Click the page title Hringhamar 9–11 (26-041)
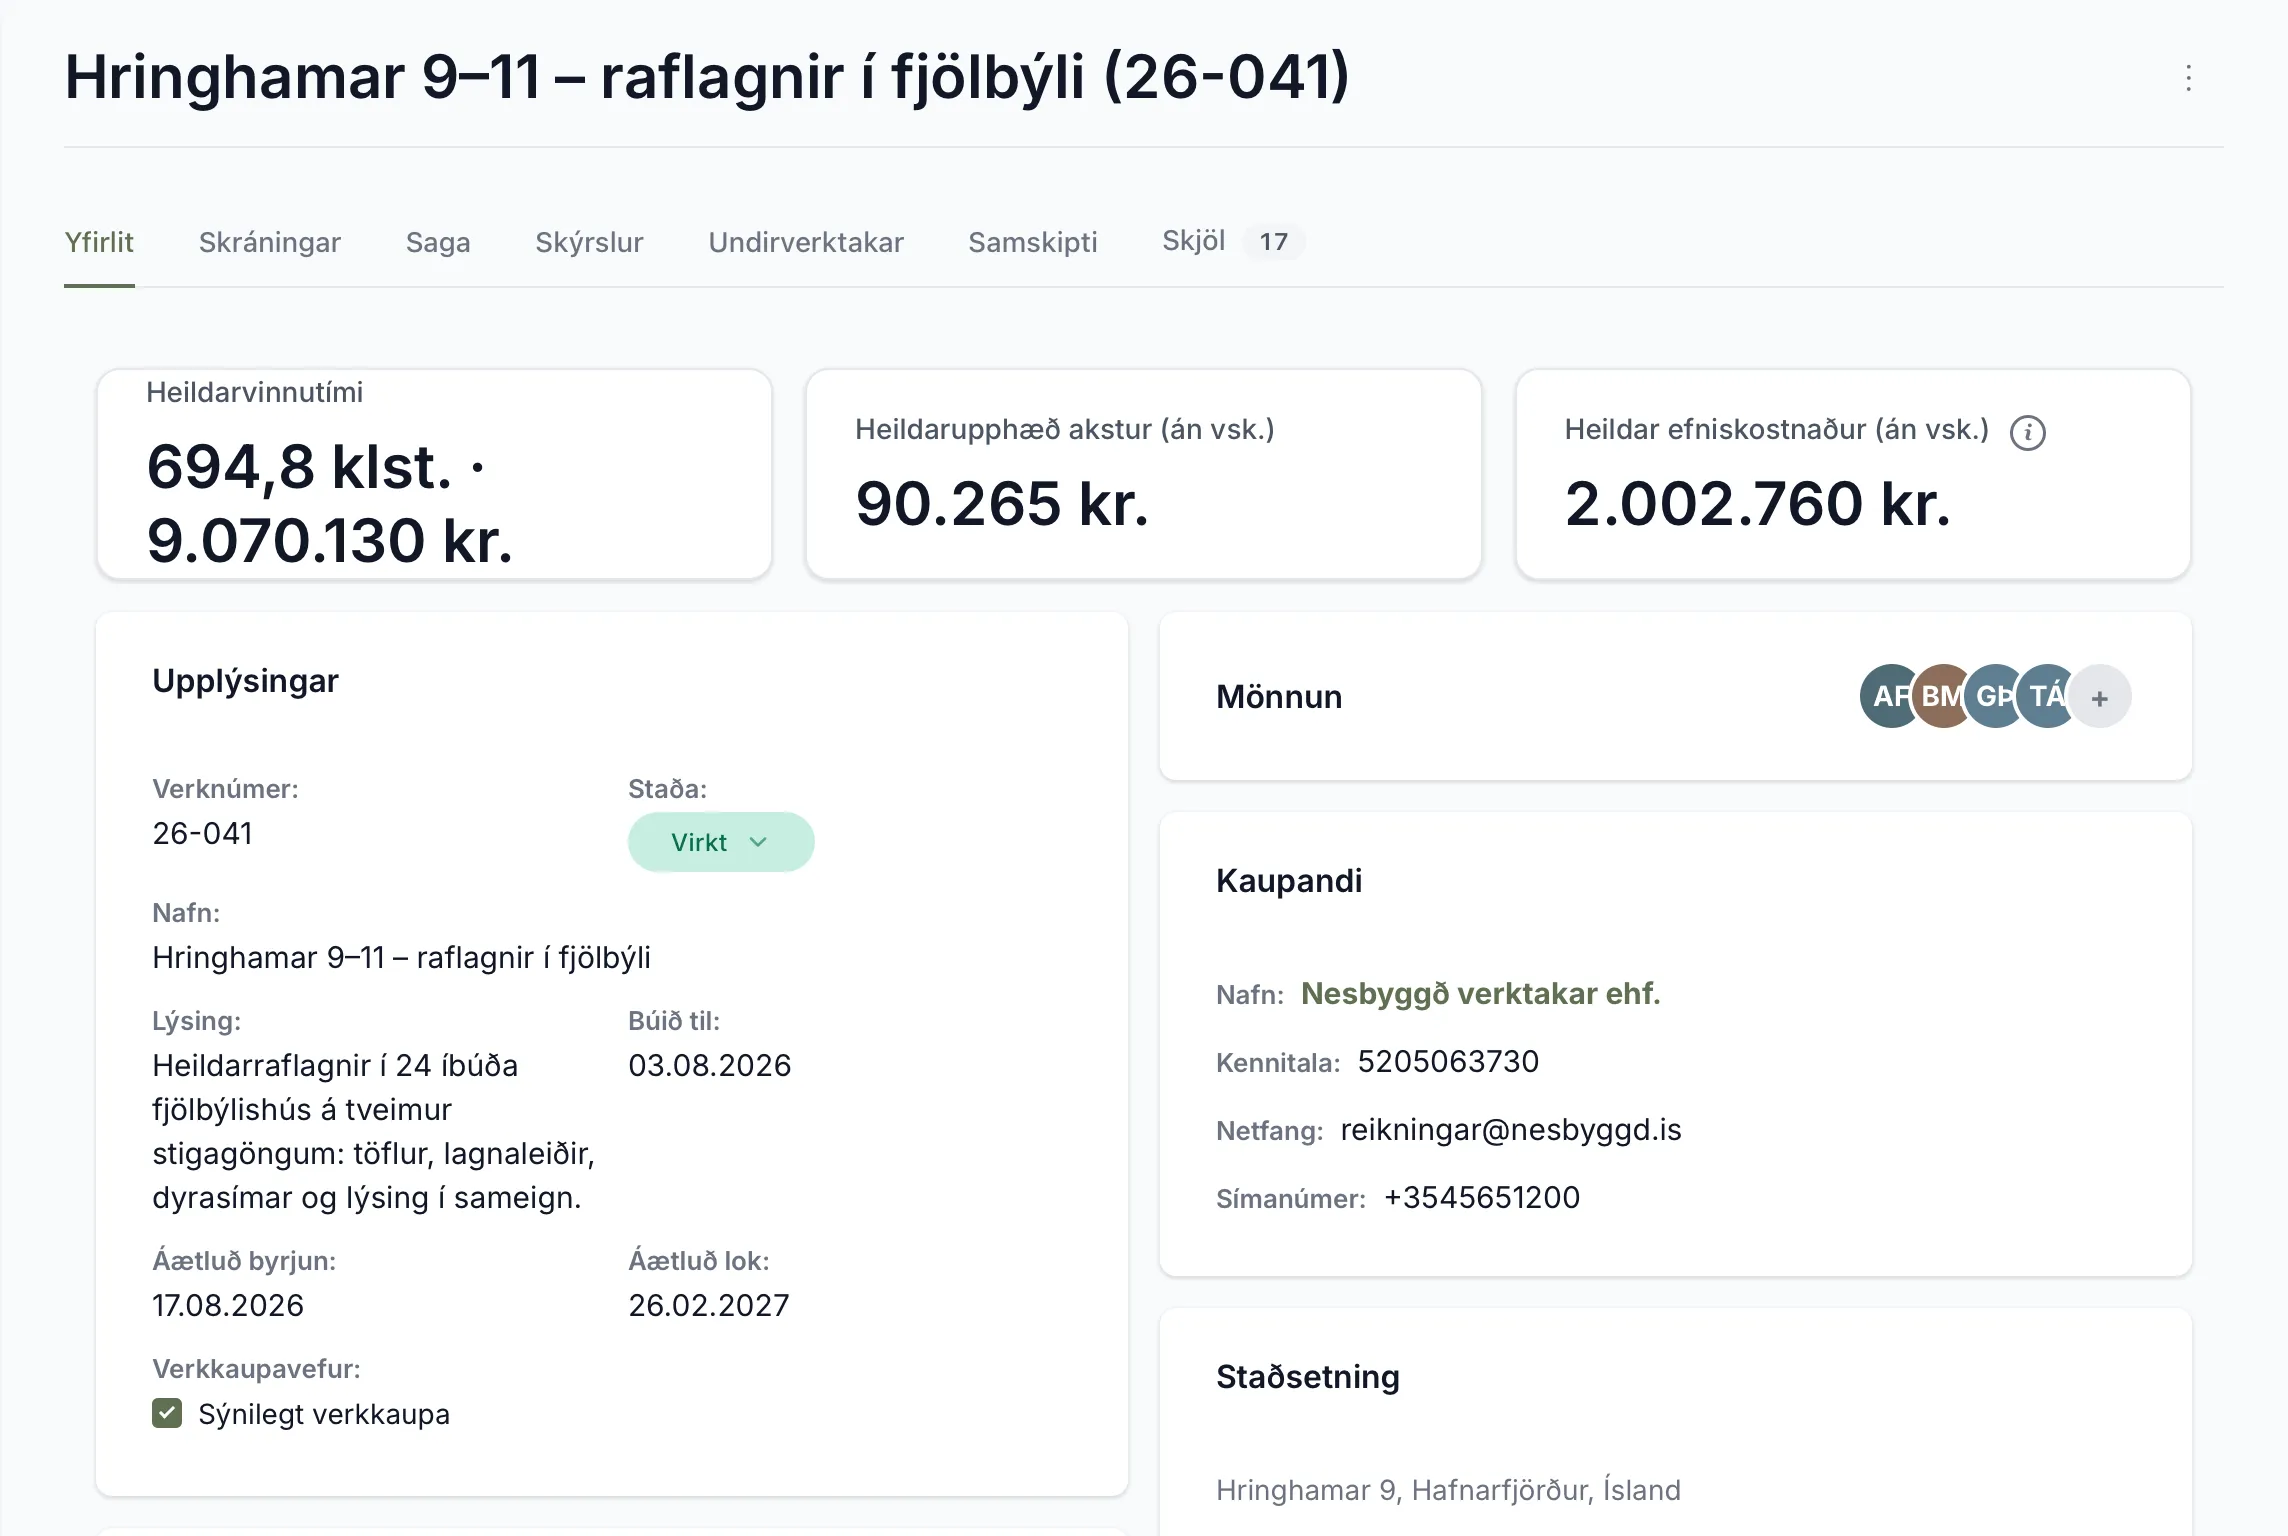2288x1536 pixels. click(x=707, y=77)
